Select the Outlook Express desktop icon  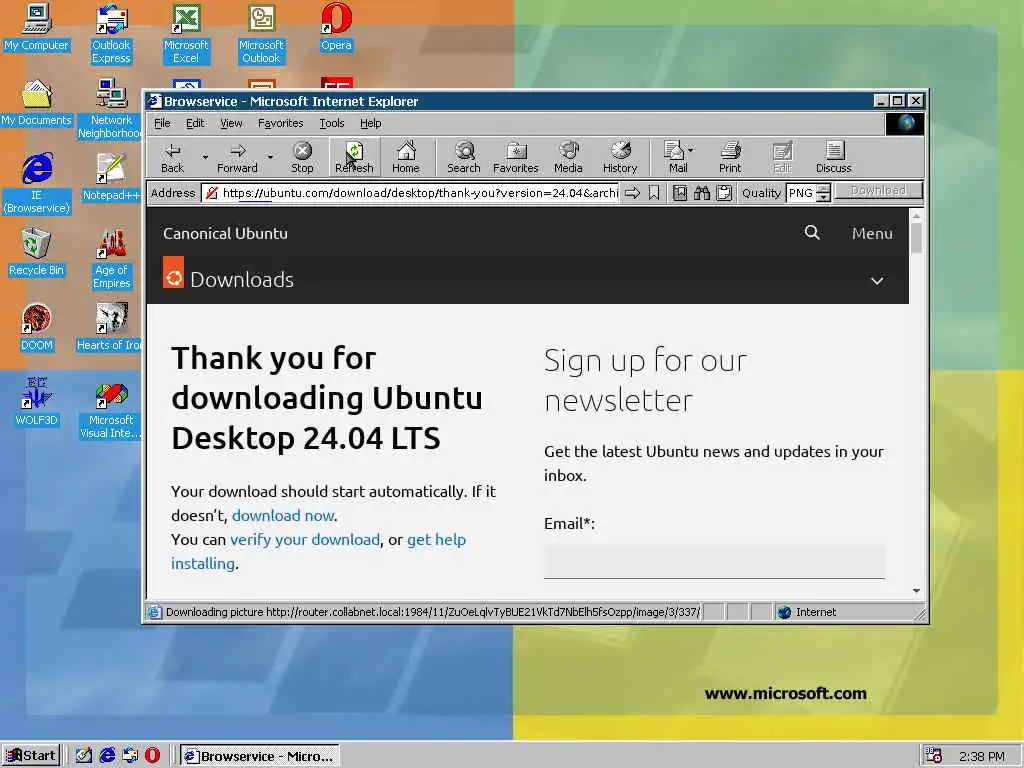point(111,34)
